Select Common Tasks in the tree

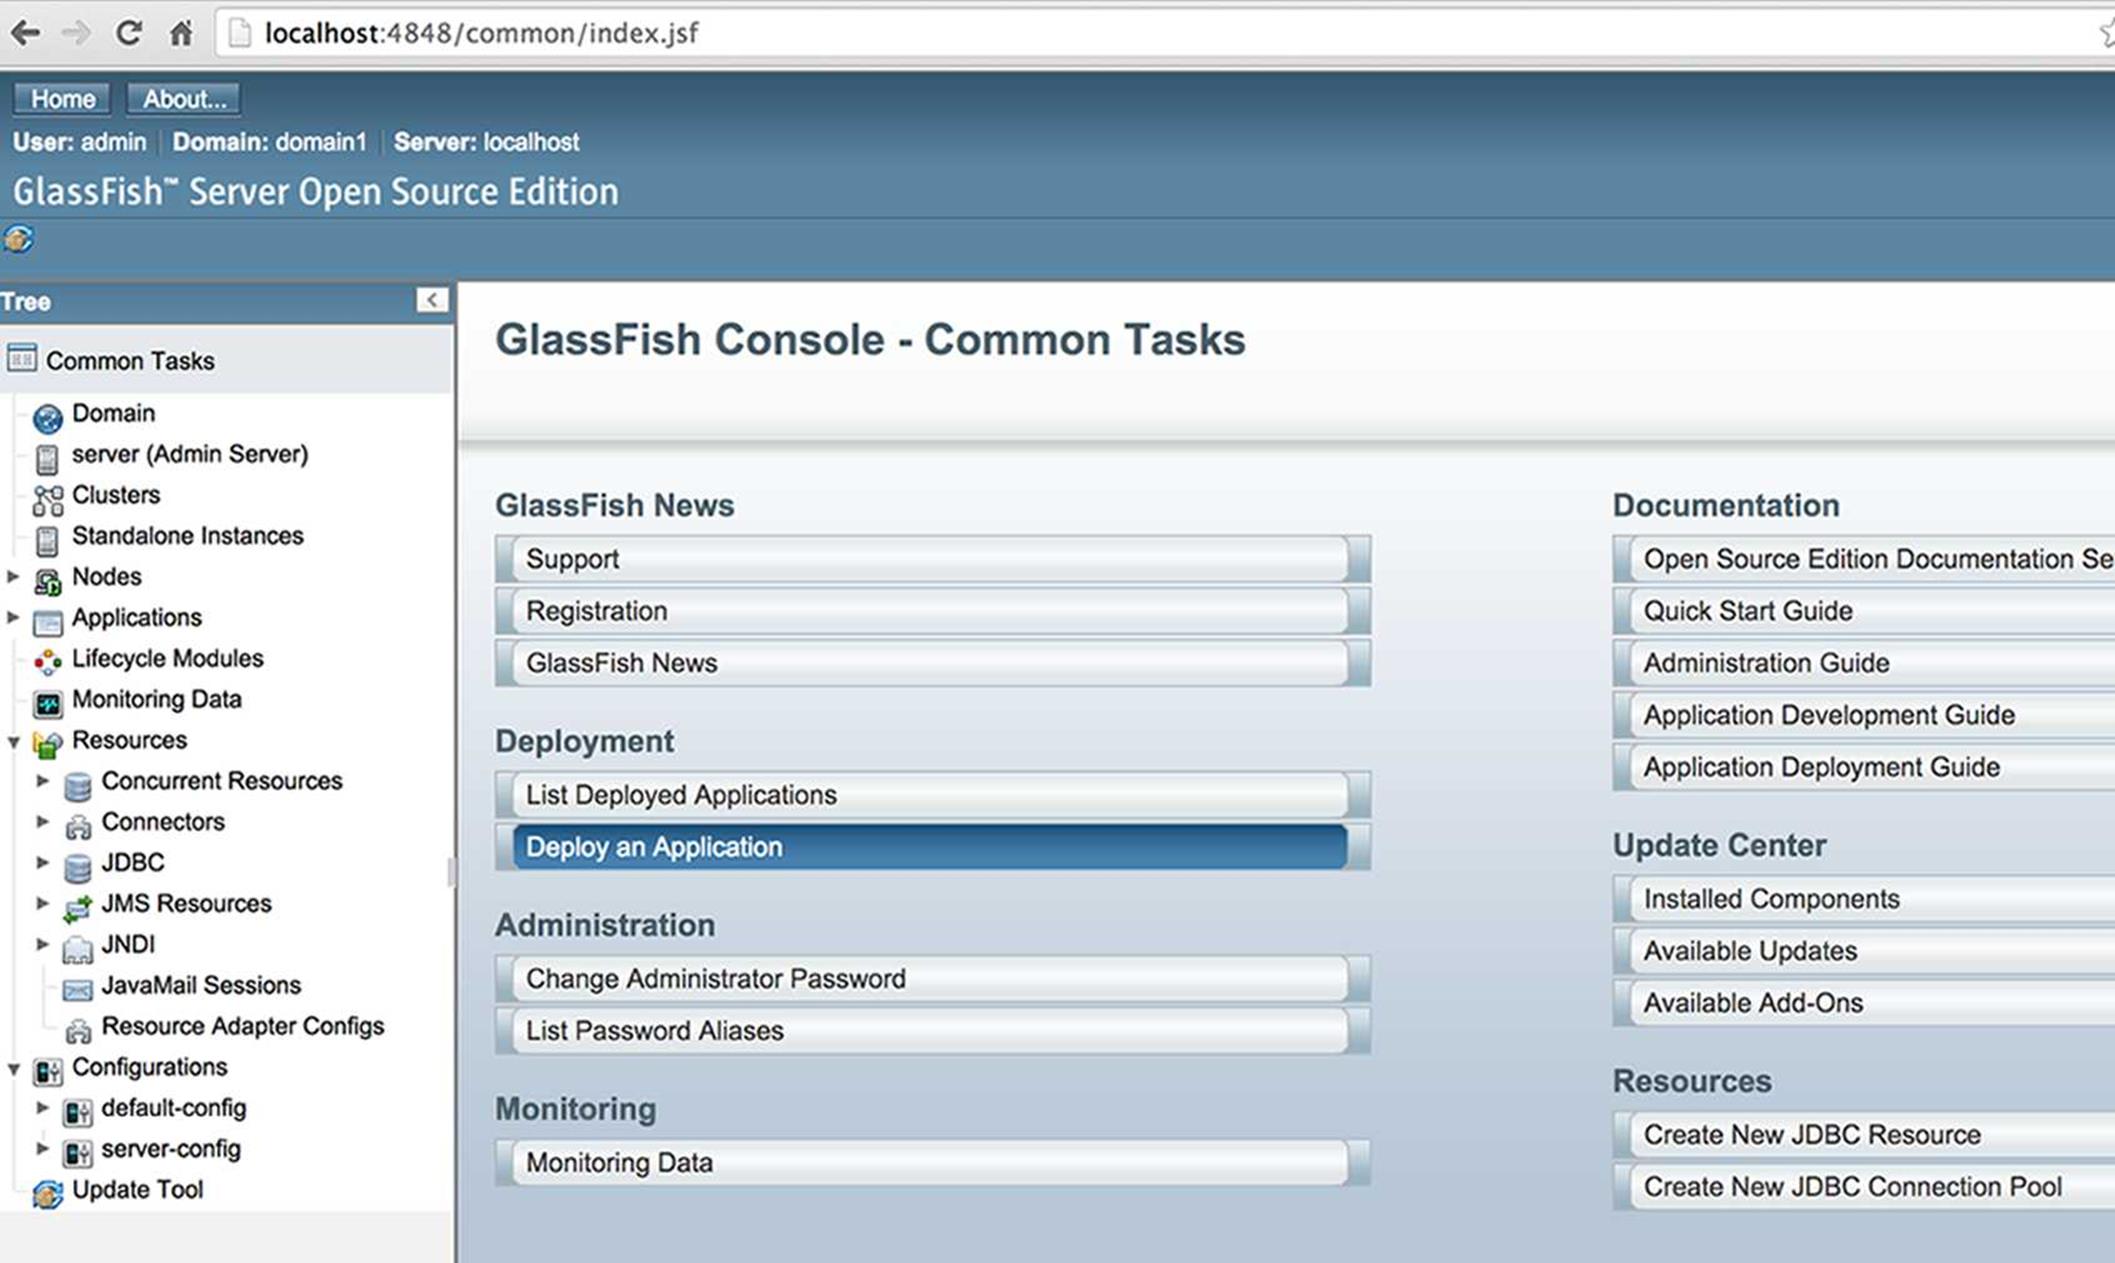[x=130, y=361]
